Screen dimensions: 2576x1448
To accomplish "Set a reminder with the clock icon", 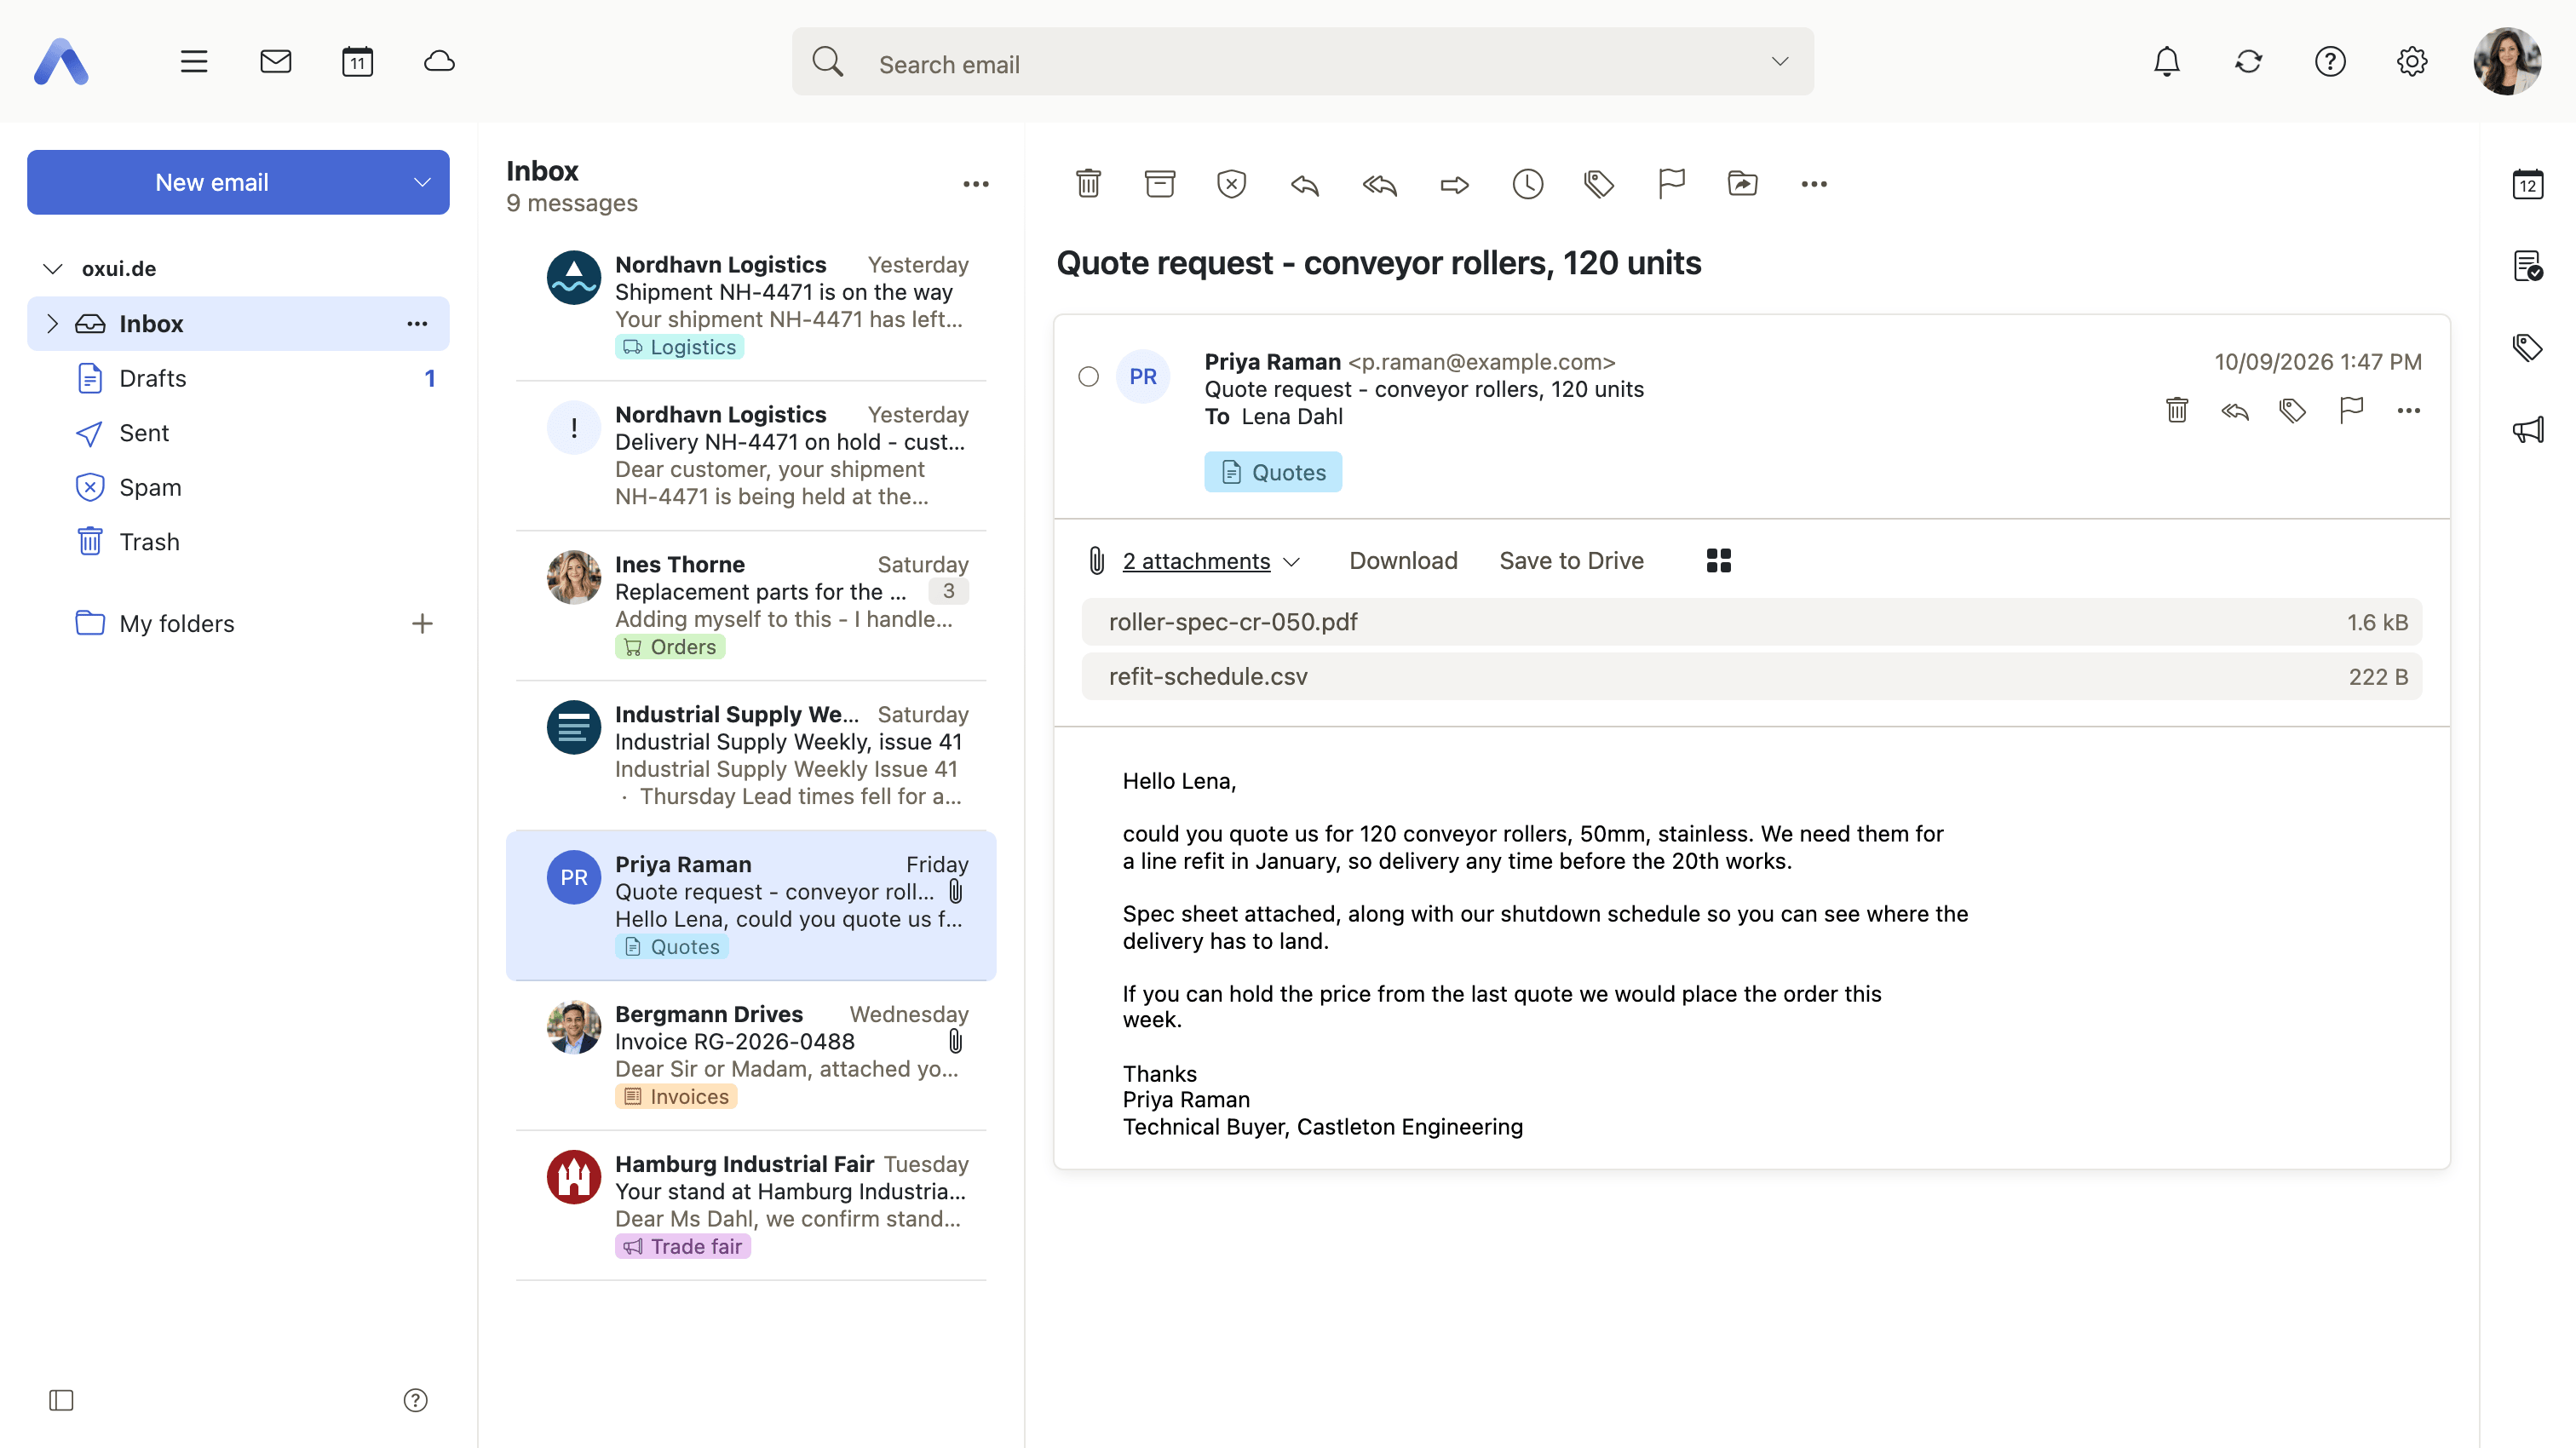I will 1527,184.
